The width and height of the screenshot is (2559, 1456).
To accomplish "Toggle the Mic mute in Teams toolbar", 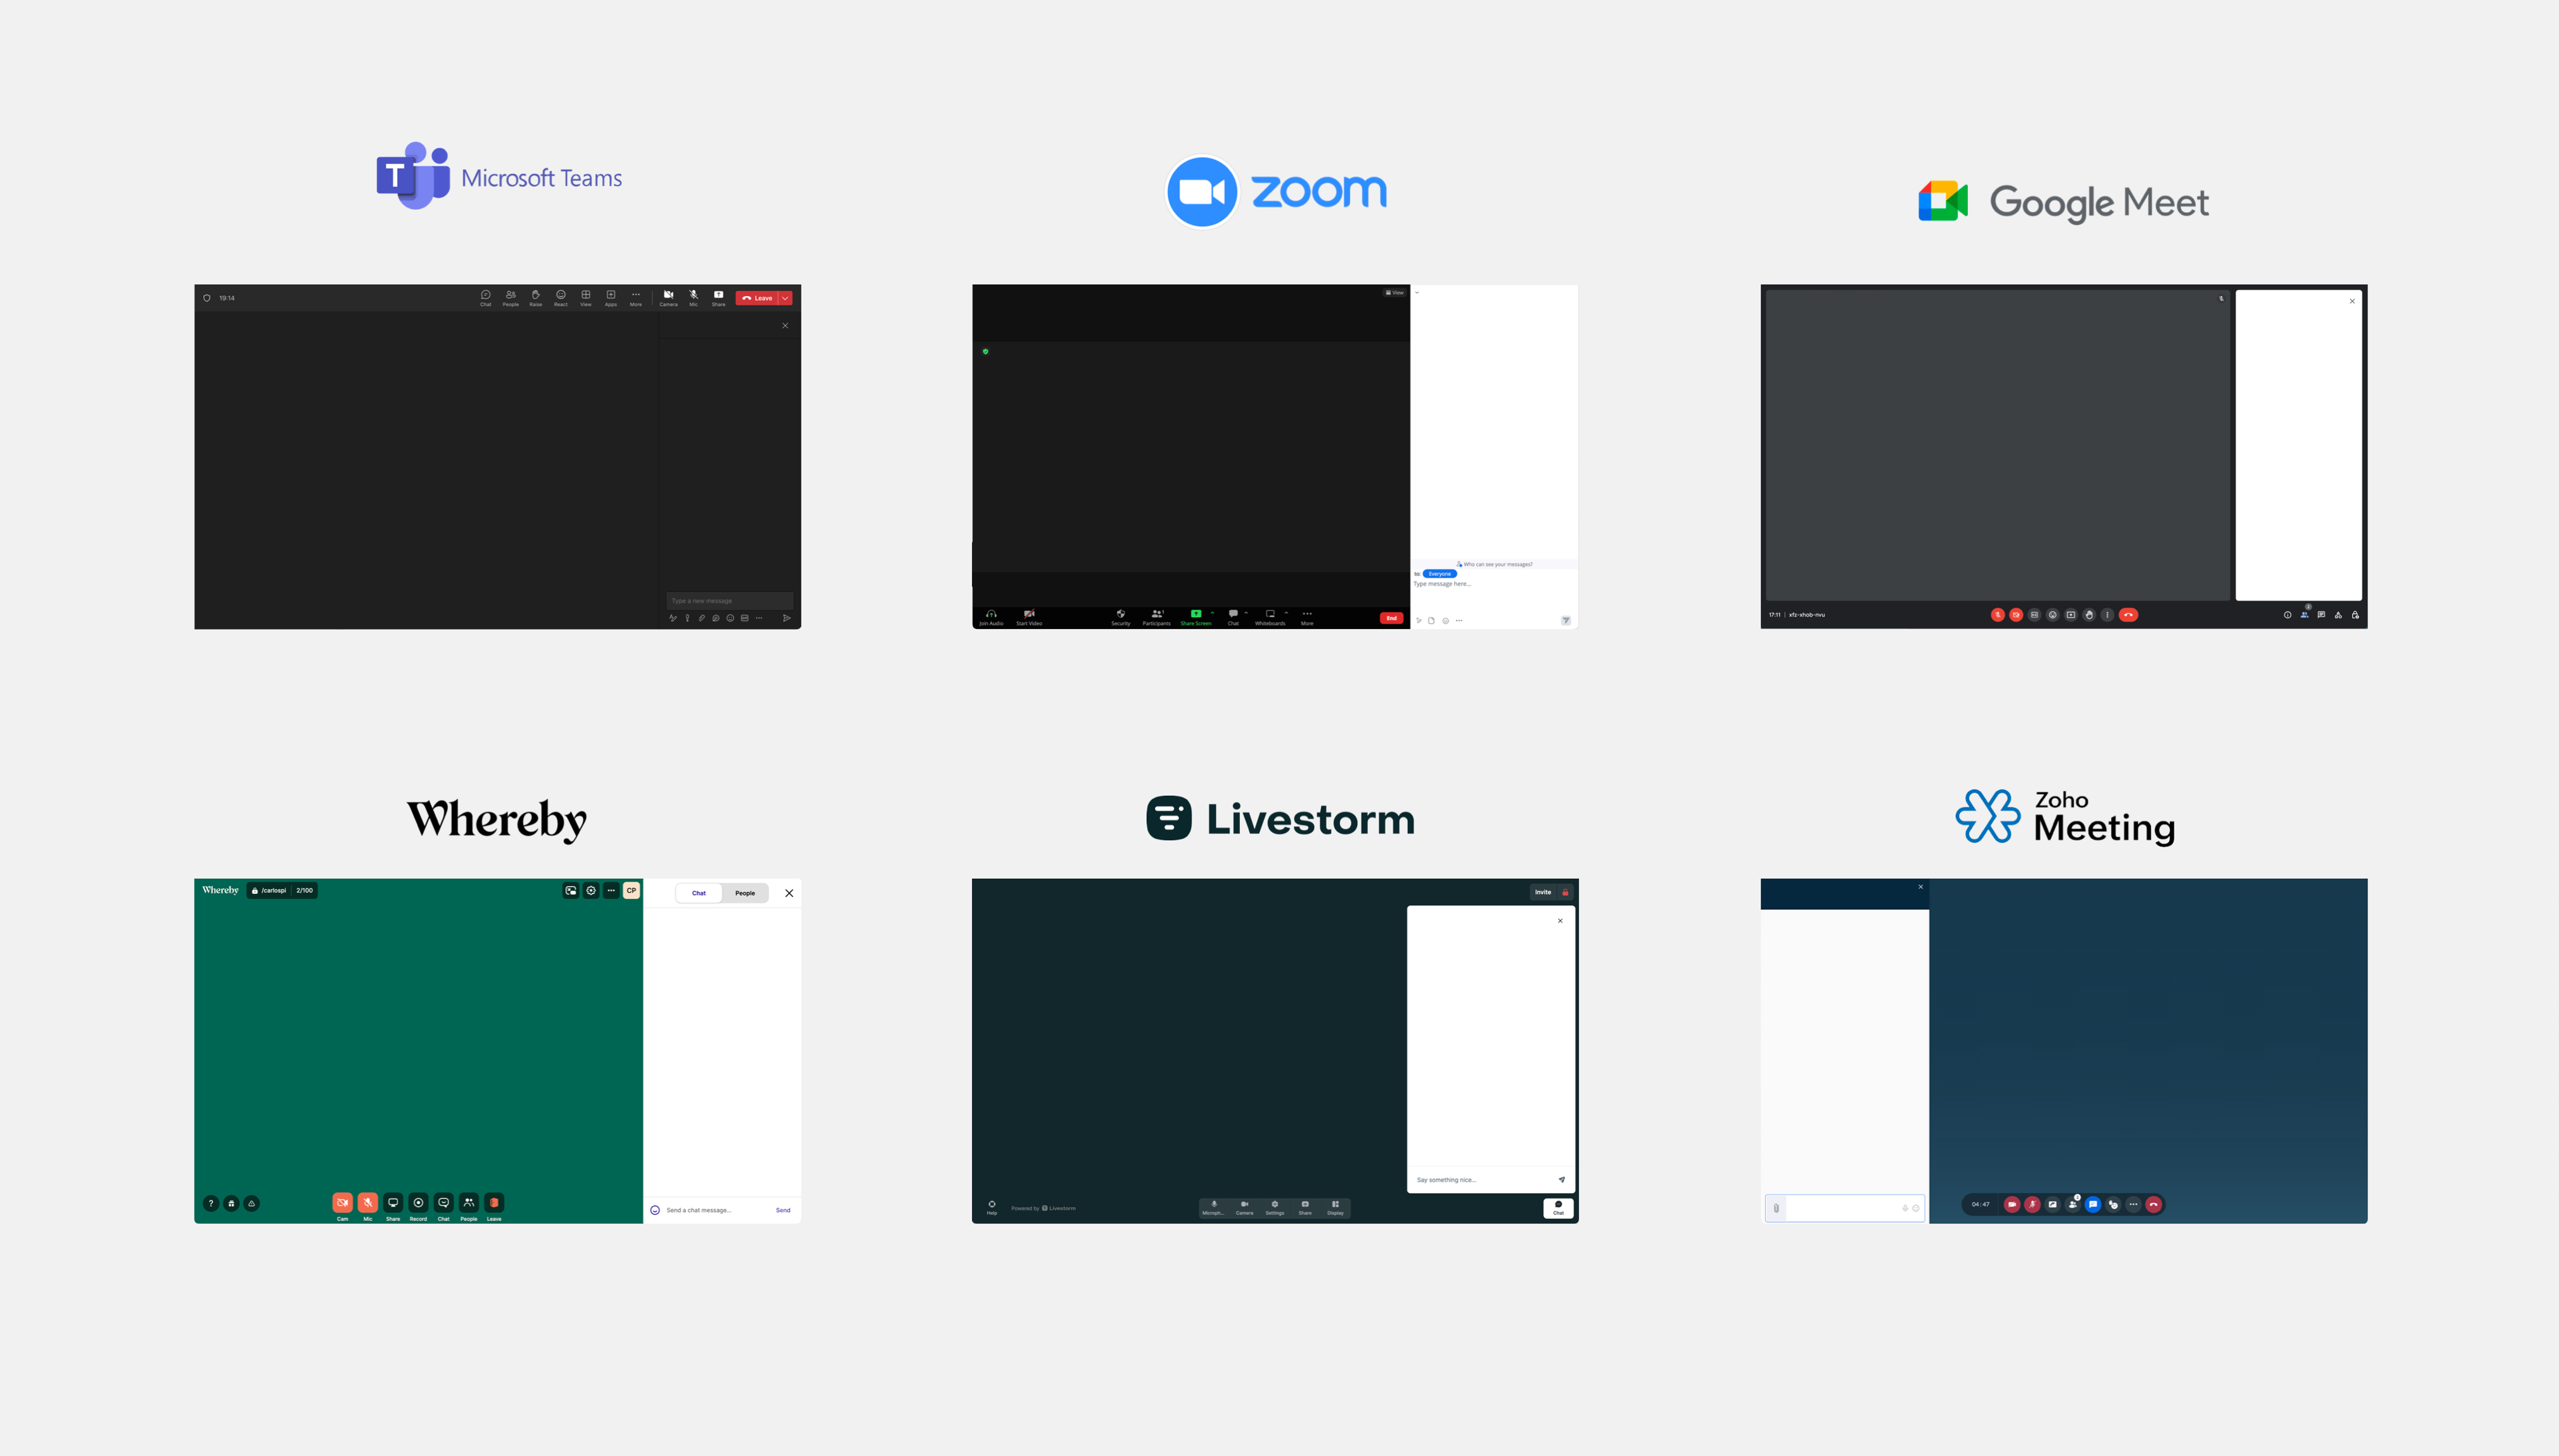I will tap(693, 297).
